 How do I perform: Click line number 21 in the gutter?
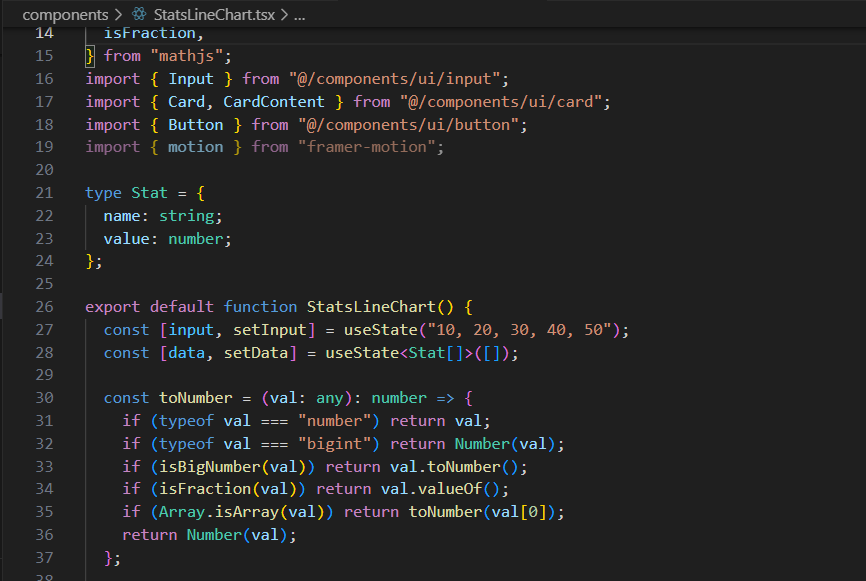(x=44, y=193)
